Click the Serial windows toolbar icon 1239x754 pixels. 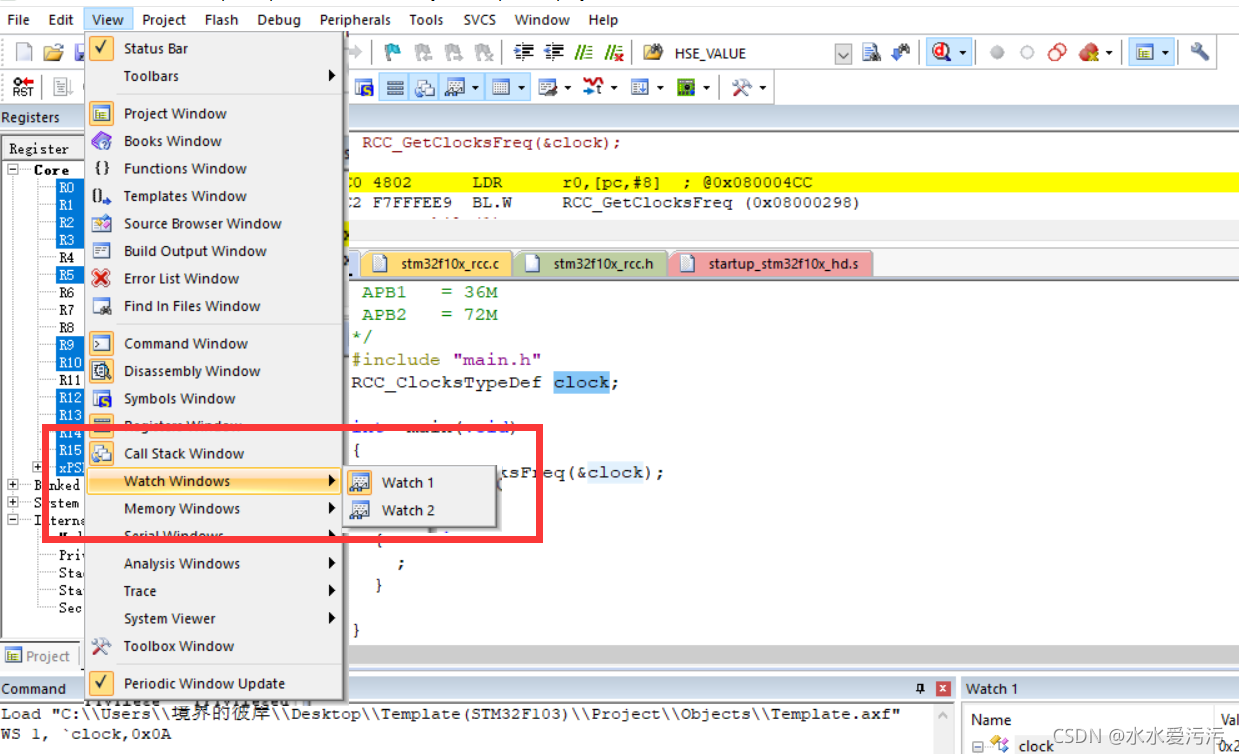coord(548,88)
